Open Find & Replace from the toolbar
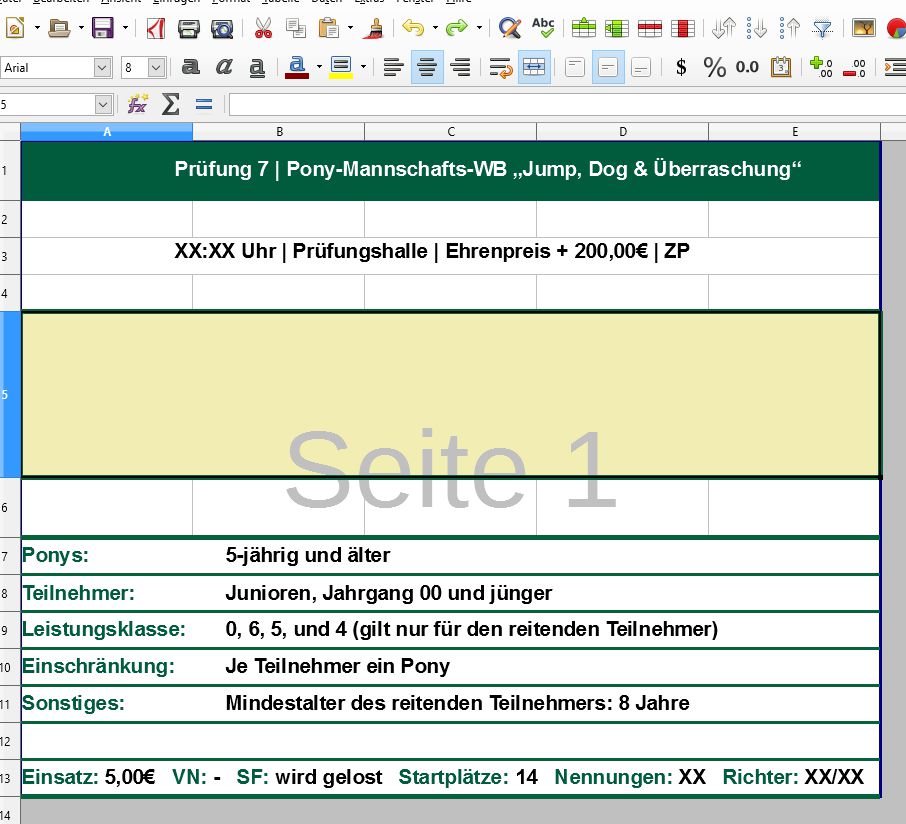Image resolution: width=906 pixels, height=824 pixels. (x=510, y=28)
